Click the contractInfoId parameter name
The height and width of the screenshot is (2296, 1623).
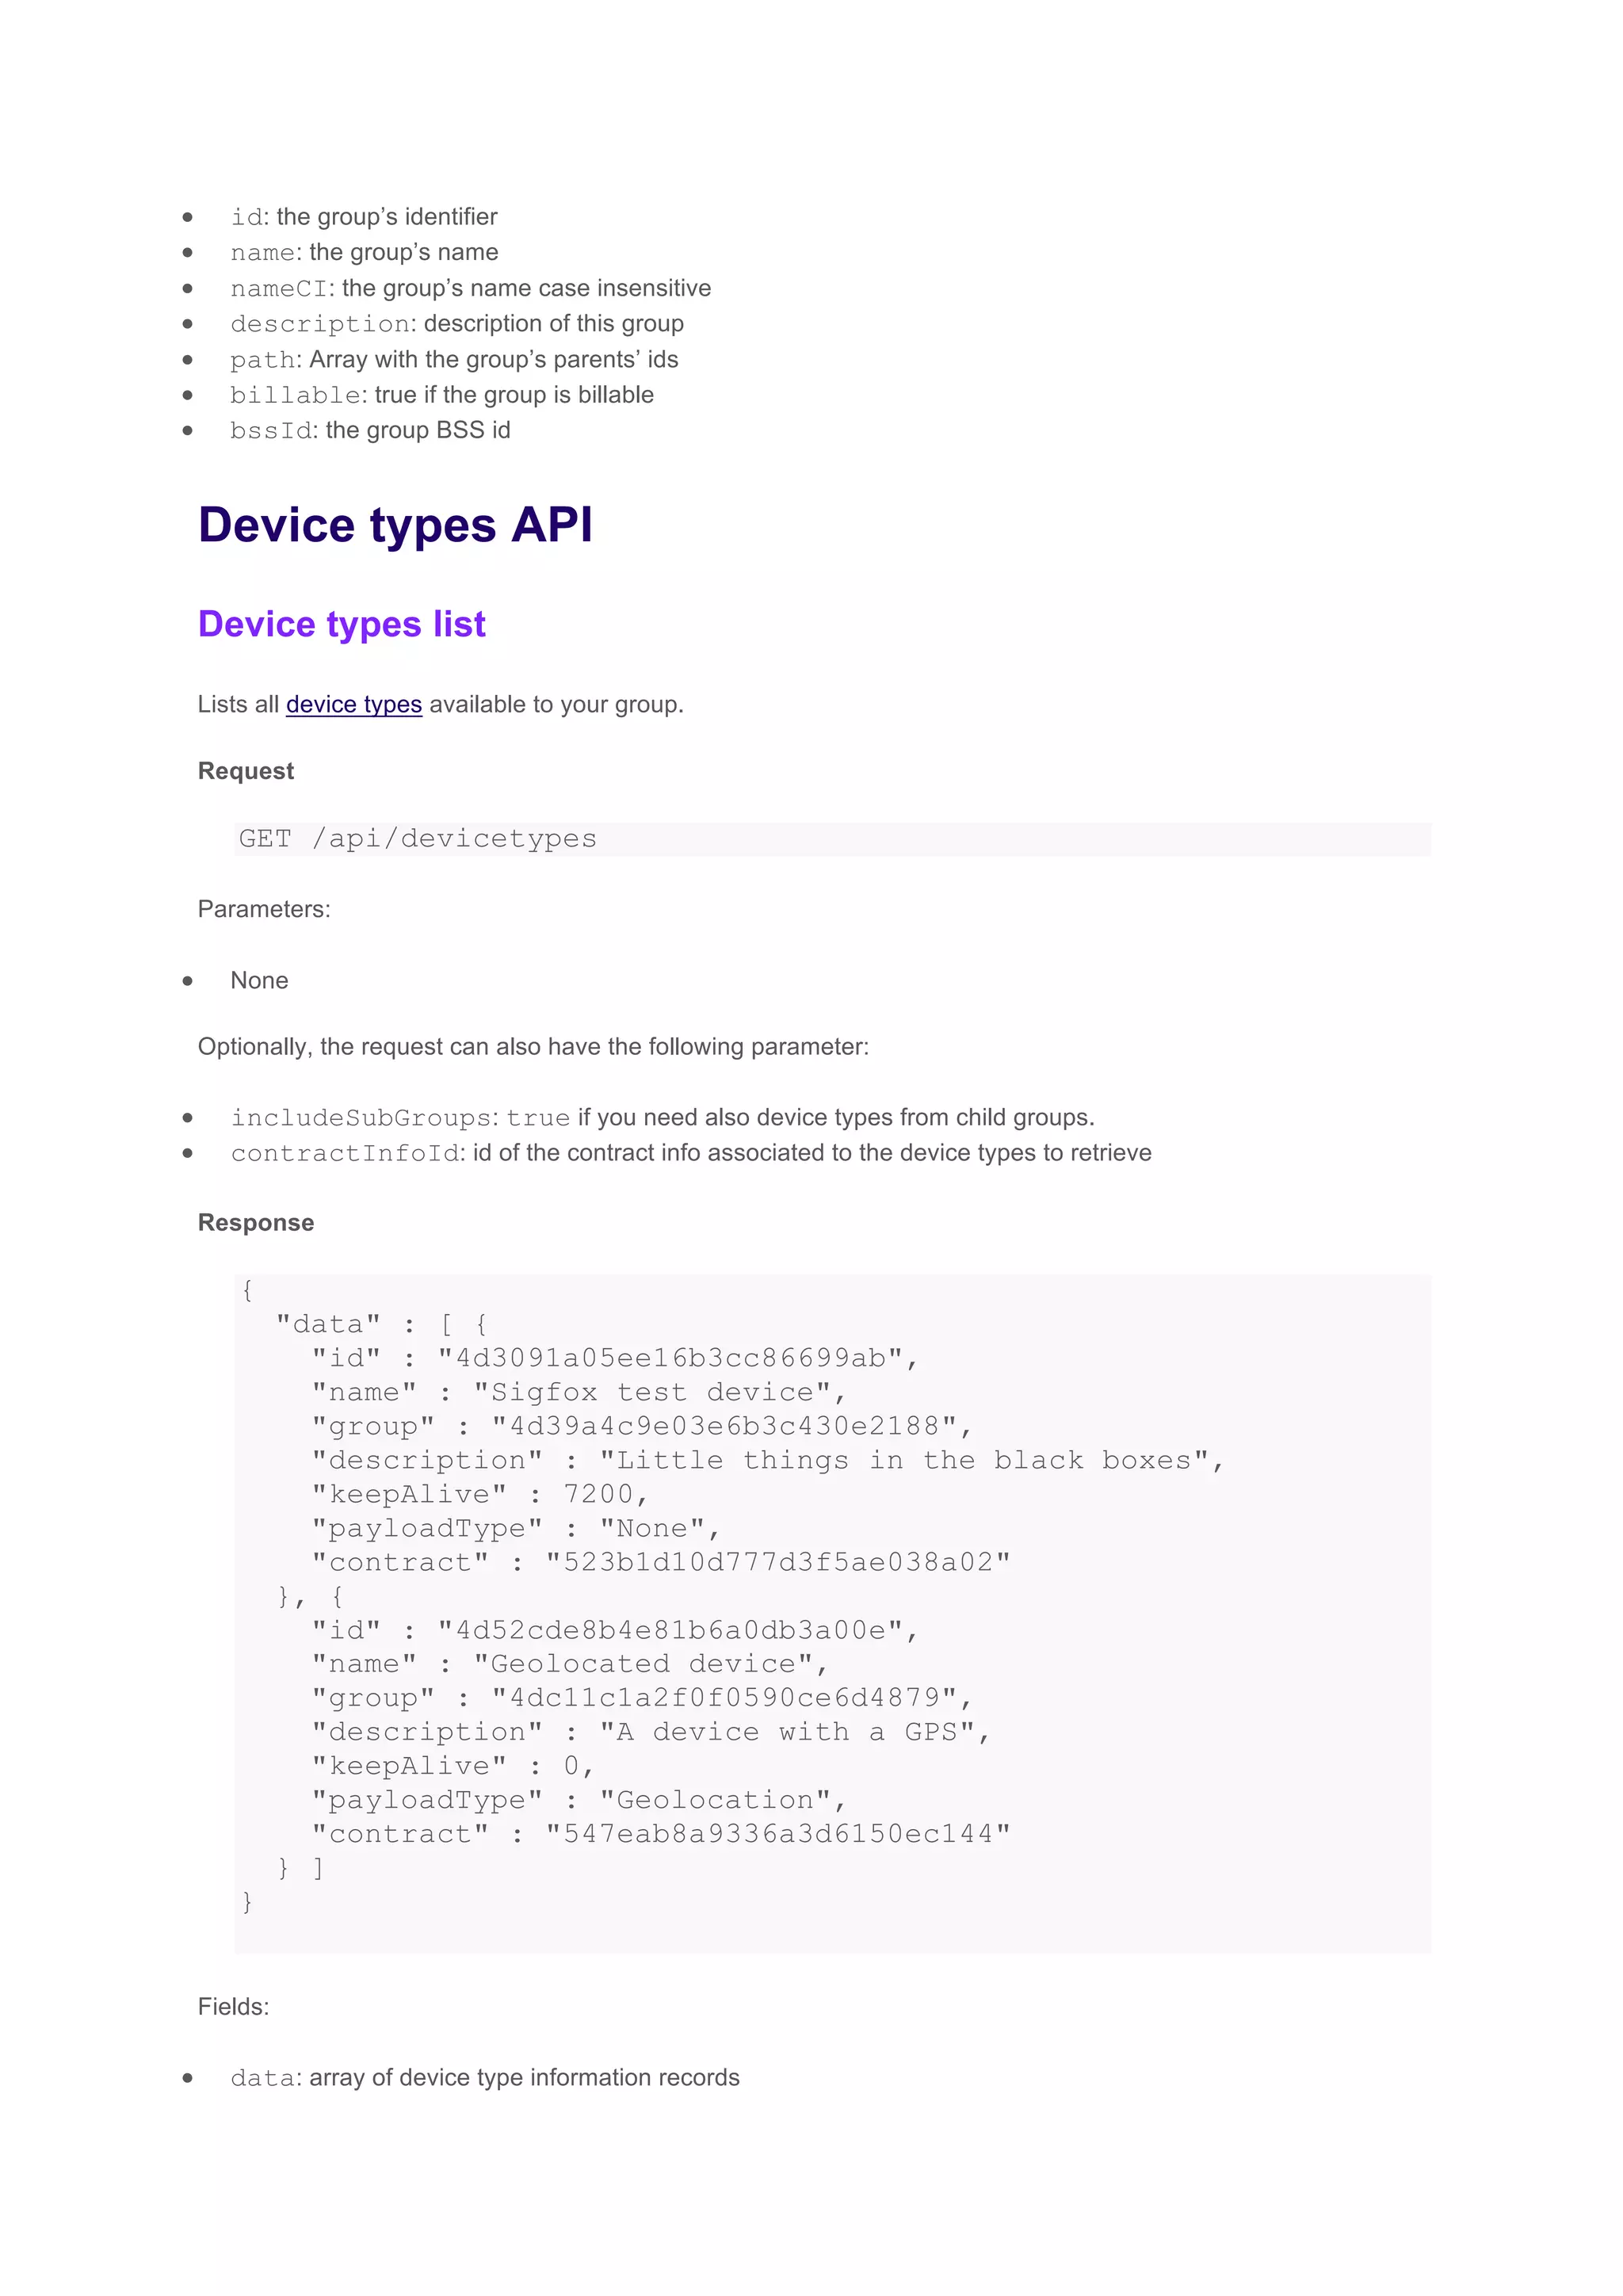pyautogui.click(x=345, y=1153)
